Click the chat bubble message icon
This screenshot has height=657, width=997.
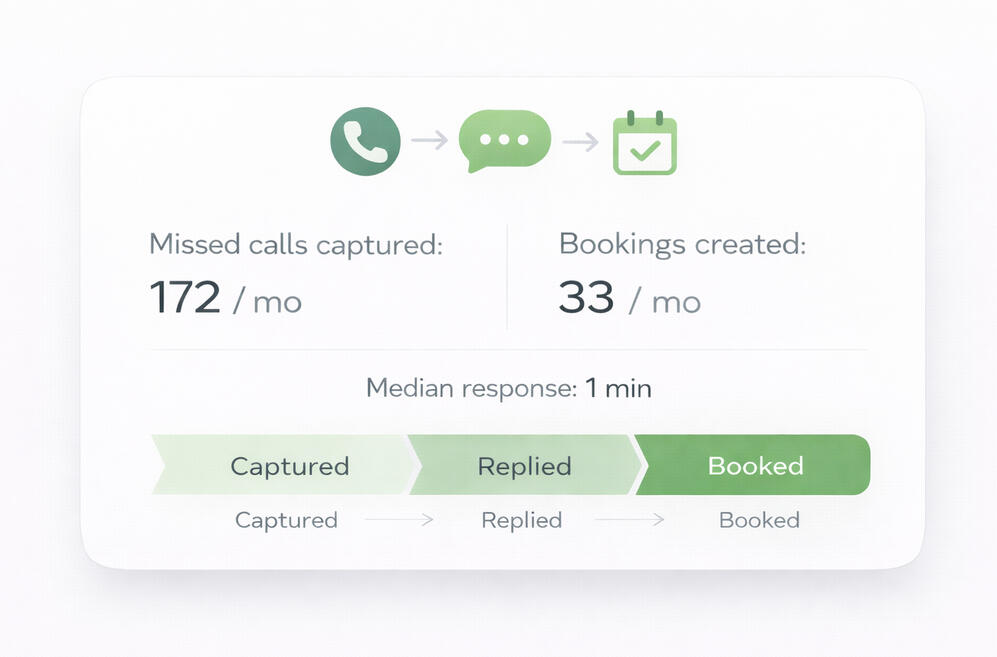[504, 141]
